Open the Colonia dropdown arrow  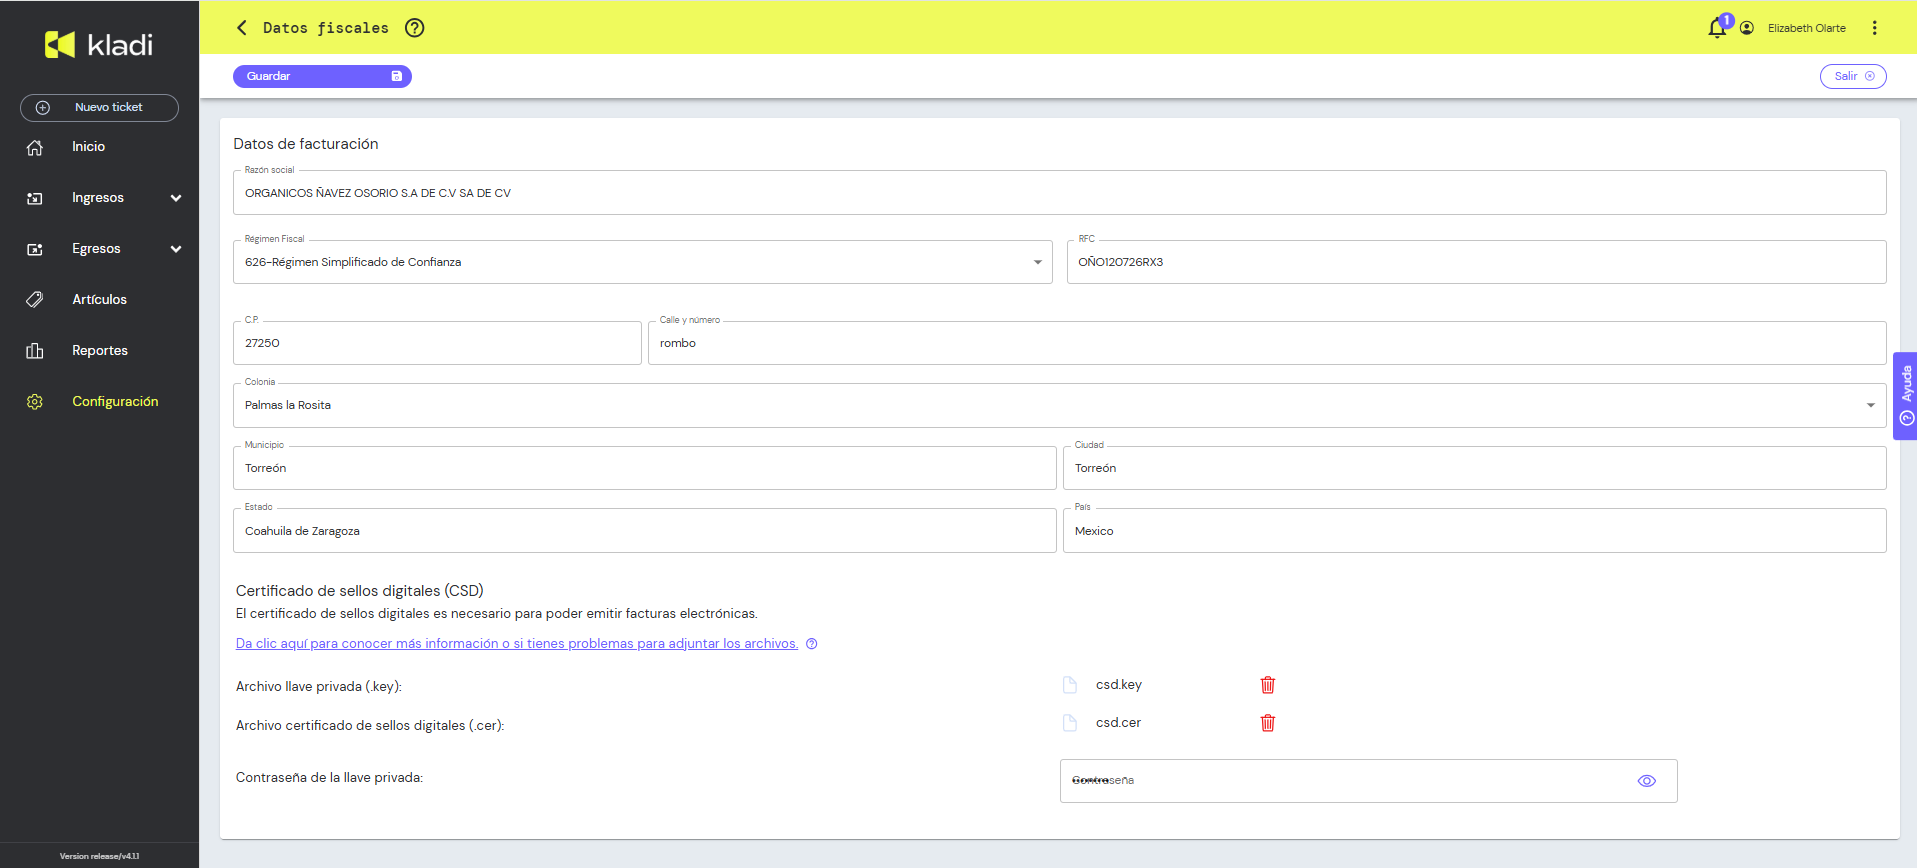1870,405
